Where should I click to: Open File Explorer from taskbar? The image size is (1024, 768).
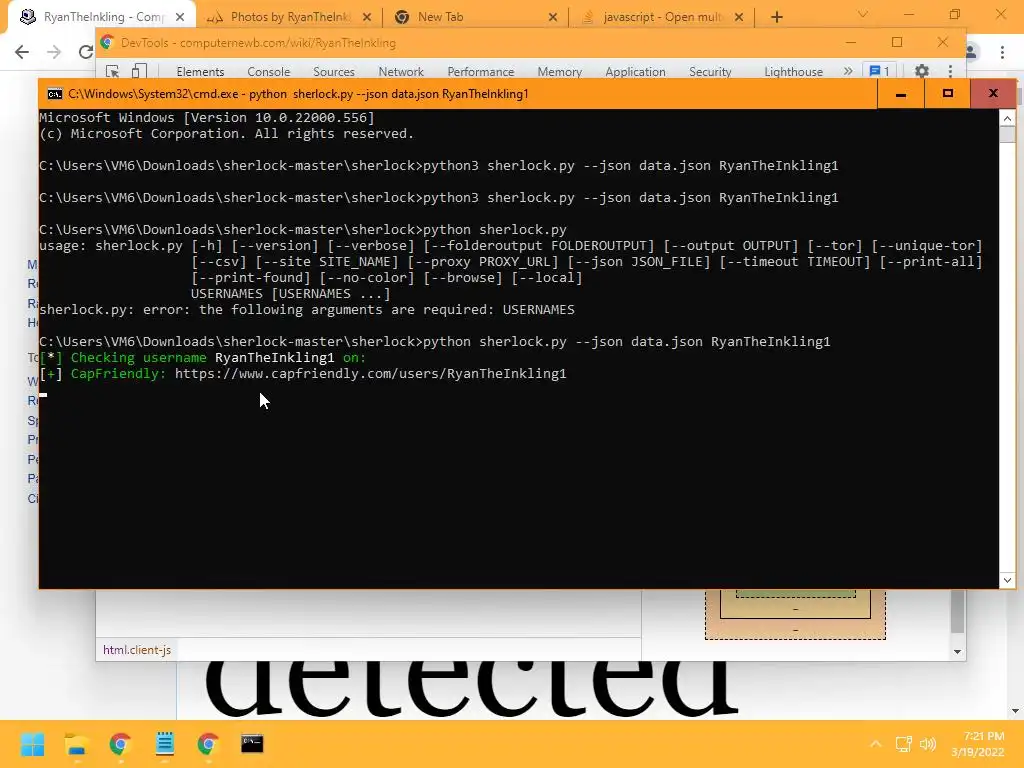click(76, 744)
